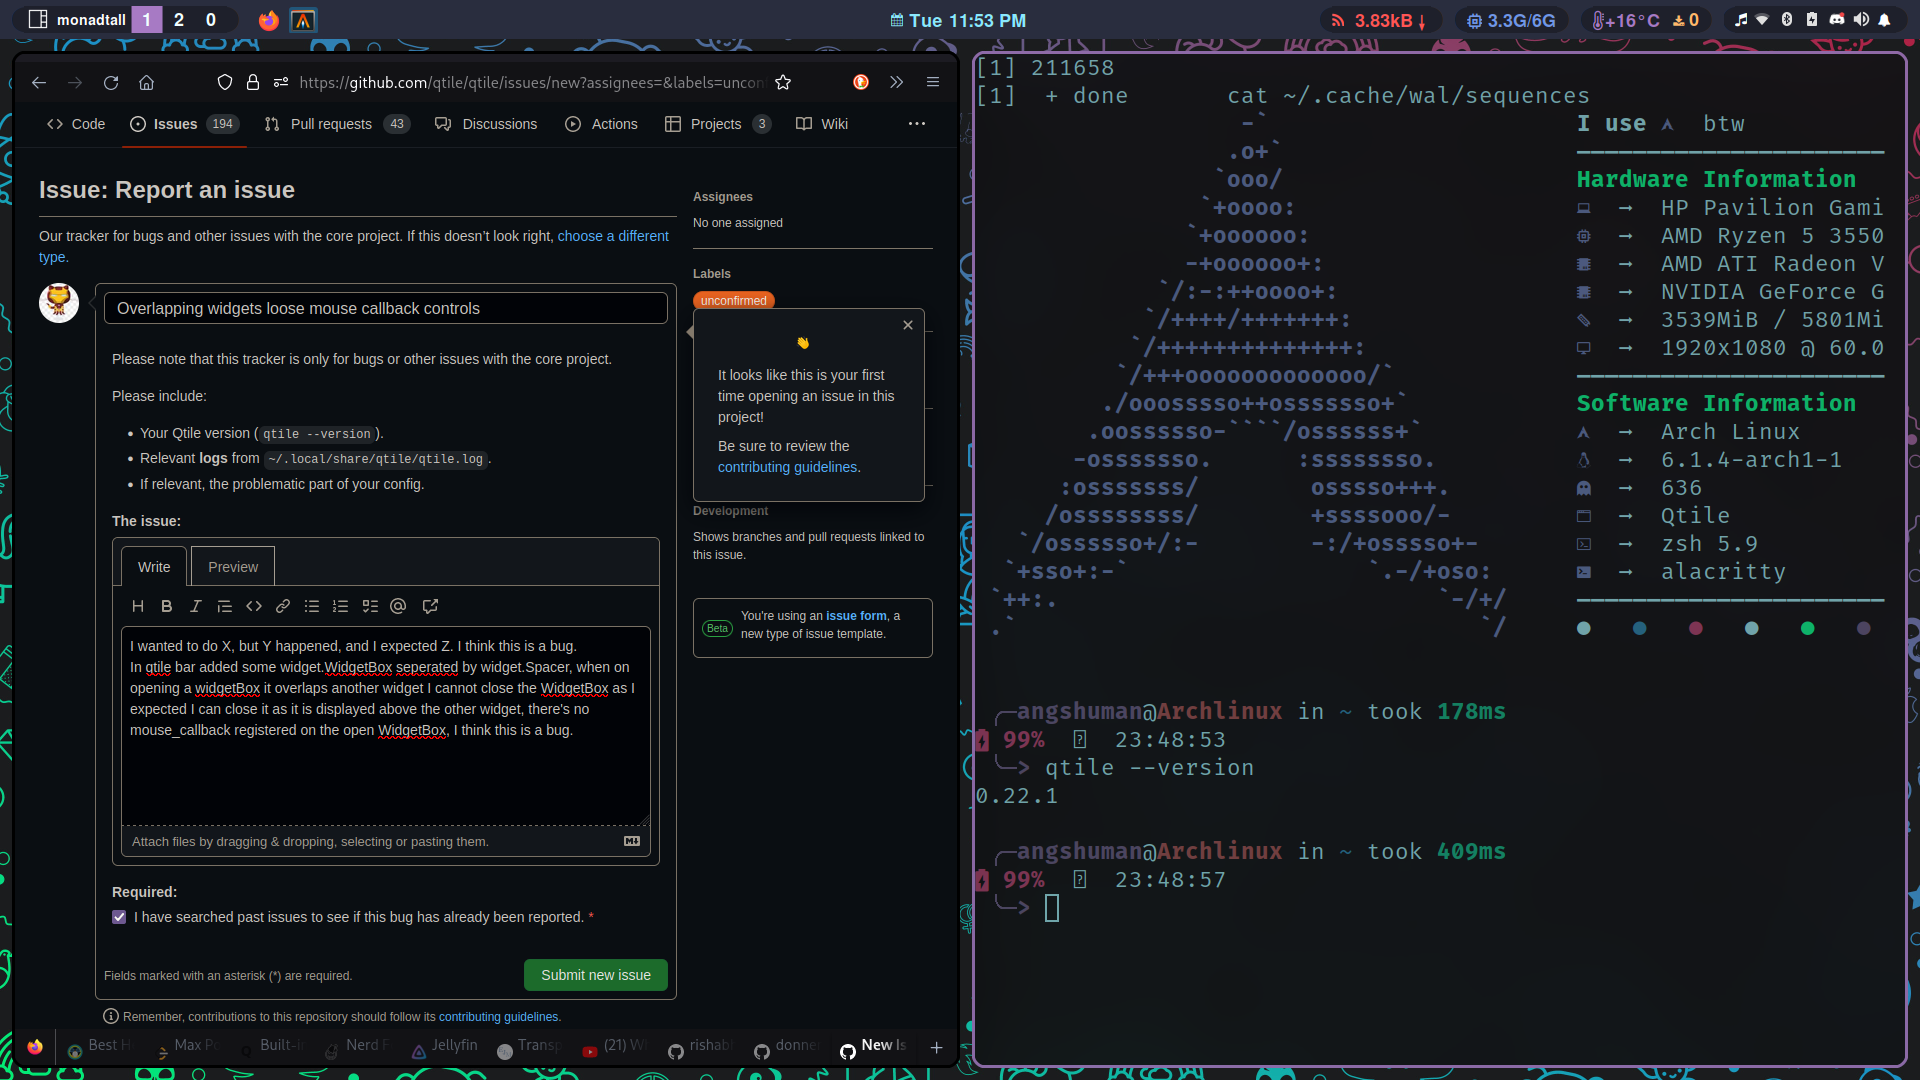1920x1080 pixels.
Task: Toggle bold formatting in the issue editor
Action: (166, 606)
